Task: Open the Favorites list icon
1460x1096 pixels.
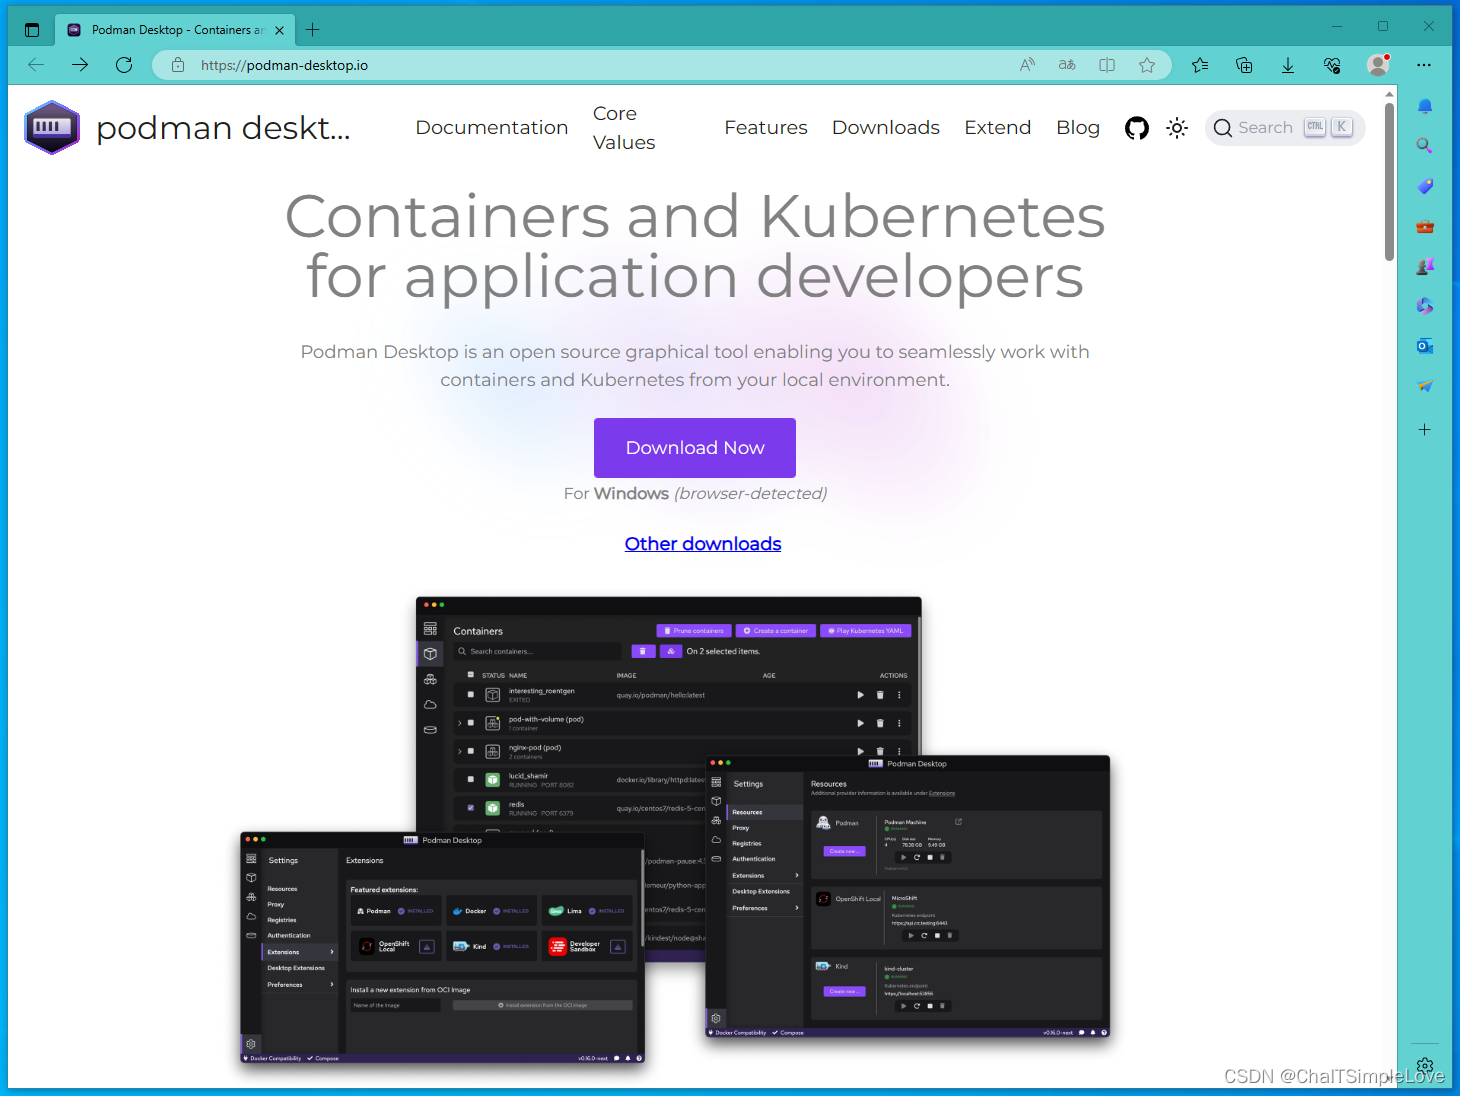Action: coord(1200,65)
